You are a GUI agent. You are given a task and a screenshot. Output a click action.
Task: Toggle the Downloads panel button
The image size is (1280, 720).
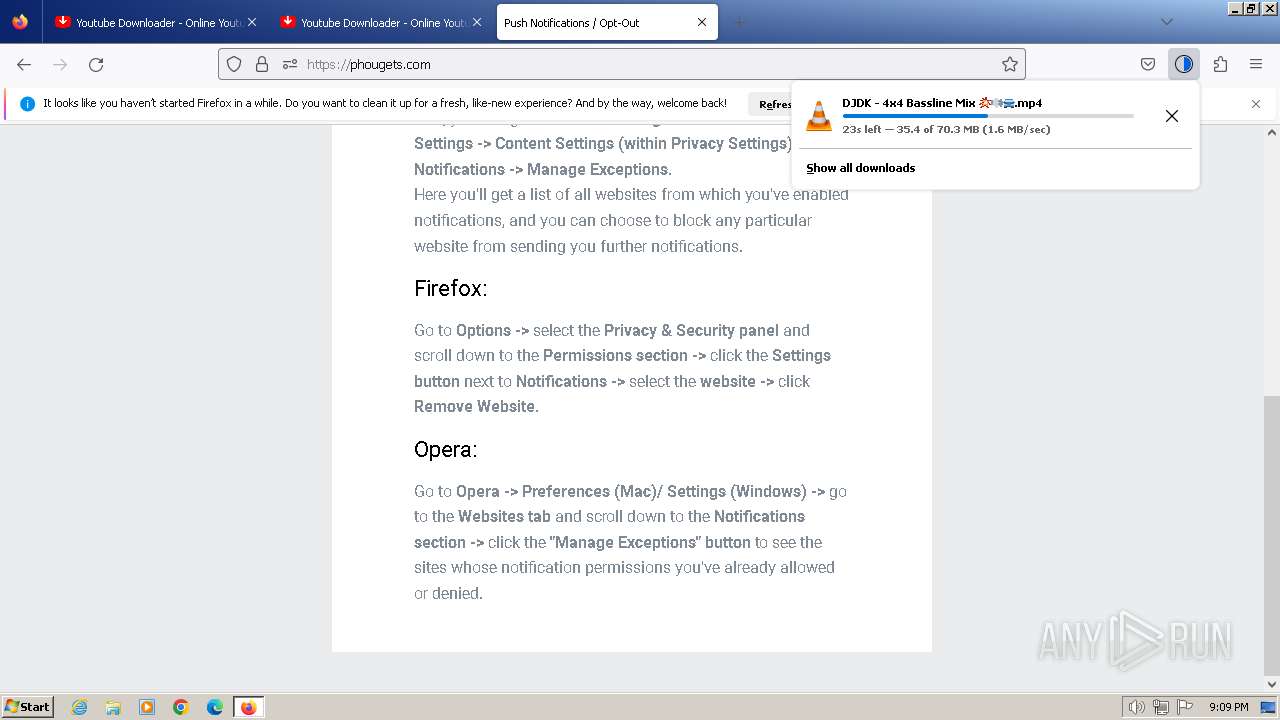[1184, 64]
